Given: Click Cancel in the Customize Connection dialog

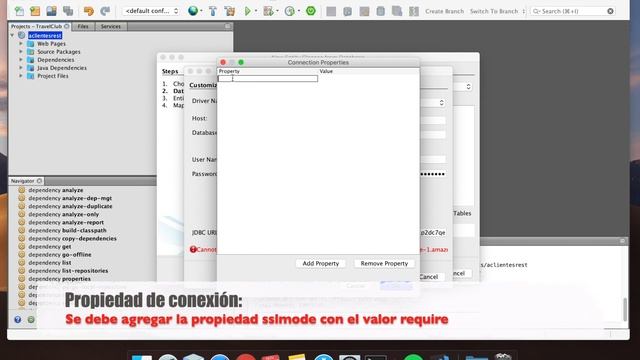Looking at the screenshot, I should (429, 277).
